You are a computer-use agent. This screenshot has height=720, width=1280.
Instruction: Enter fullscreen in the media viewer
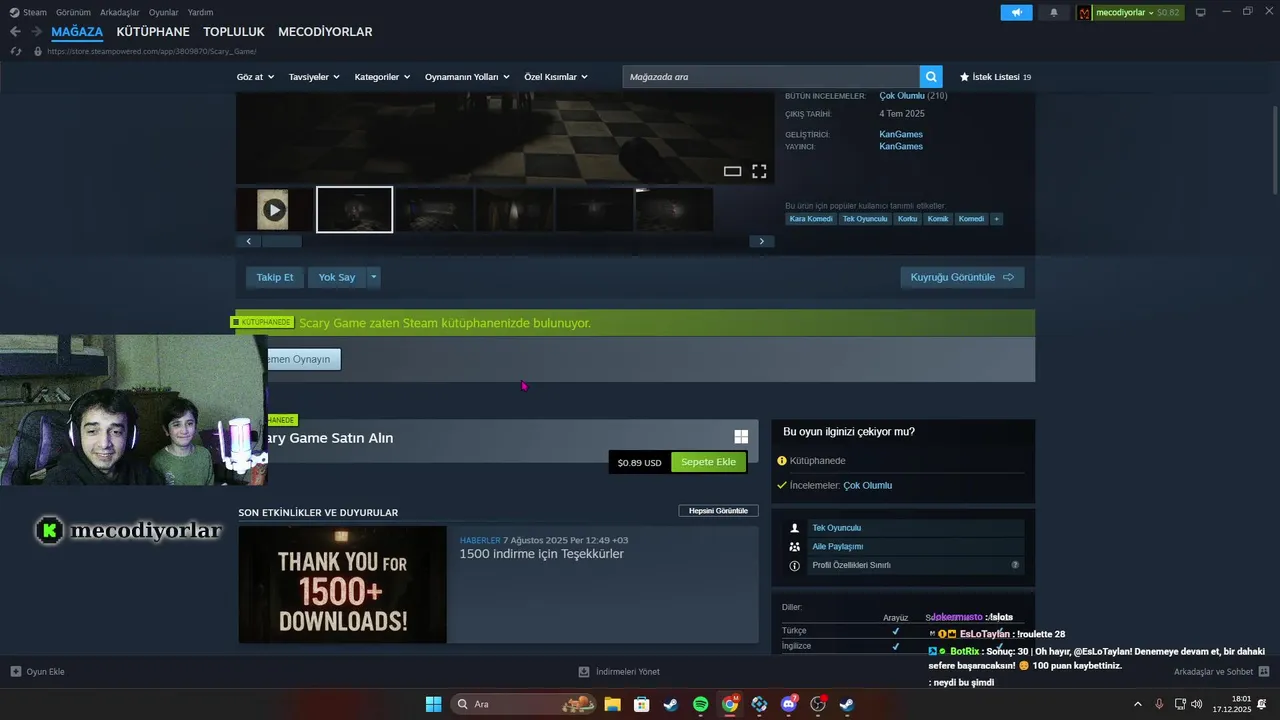759,171
